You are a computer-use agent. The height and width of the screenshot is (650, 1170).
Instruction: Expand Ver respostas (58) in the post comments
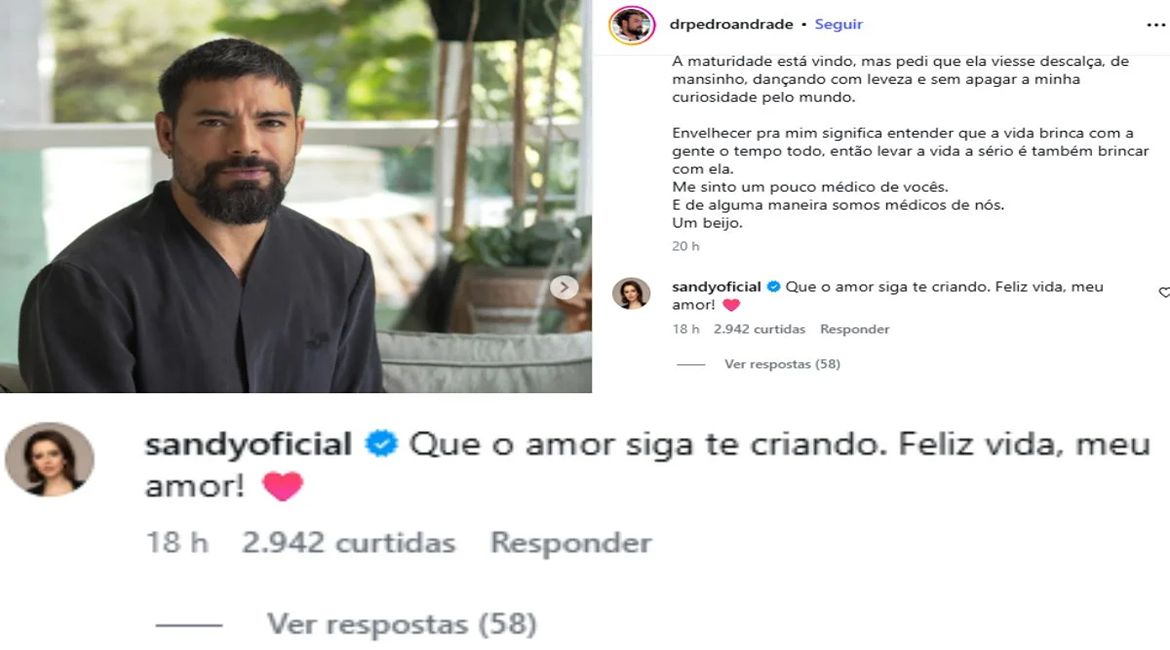click(782, 364)
